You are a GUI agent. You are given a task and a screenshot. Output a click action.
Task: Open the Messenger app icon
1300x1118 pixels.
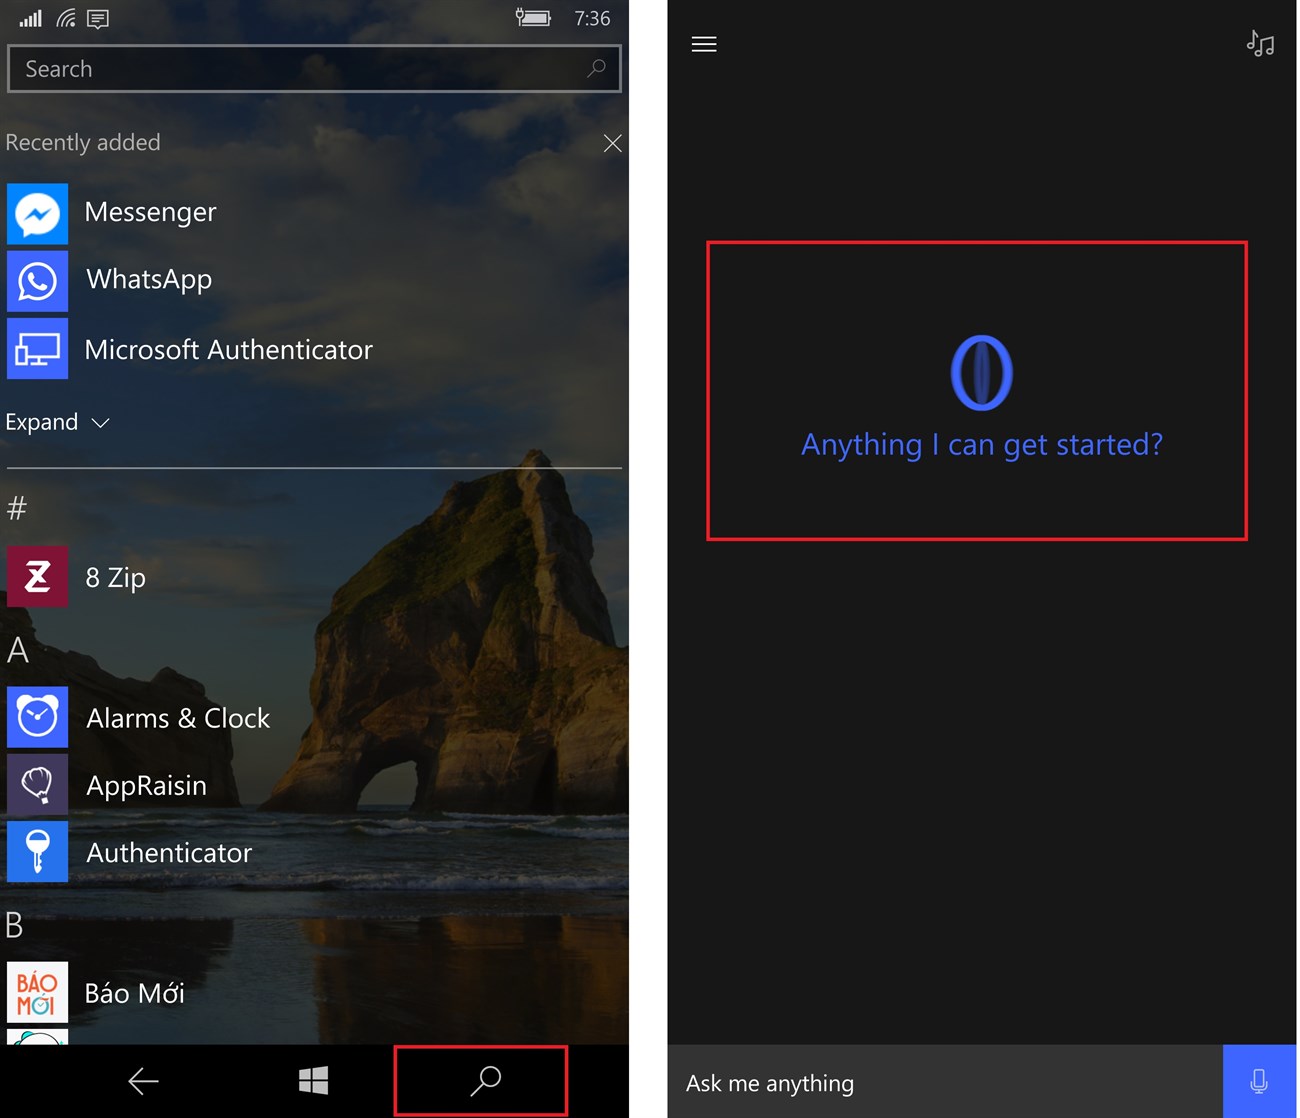point(37,213)
